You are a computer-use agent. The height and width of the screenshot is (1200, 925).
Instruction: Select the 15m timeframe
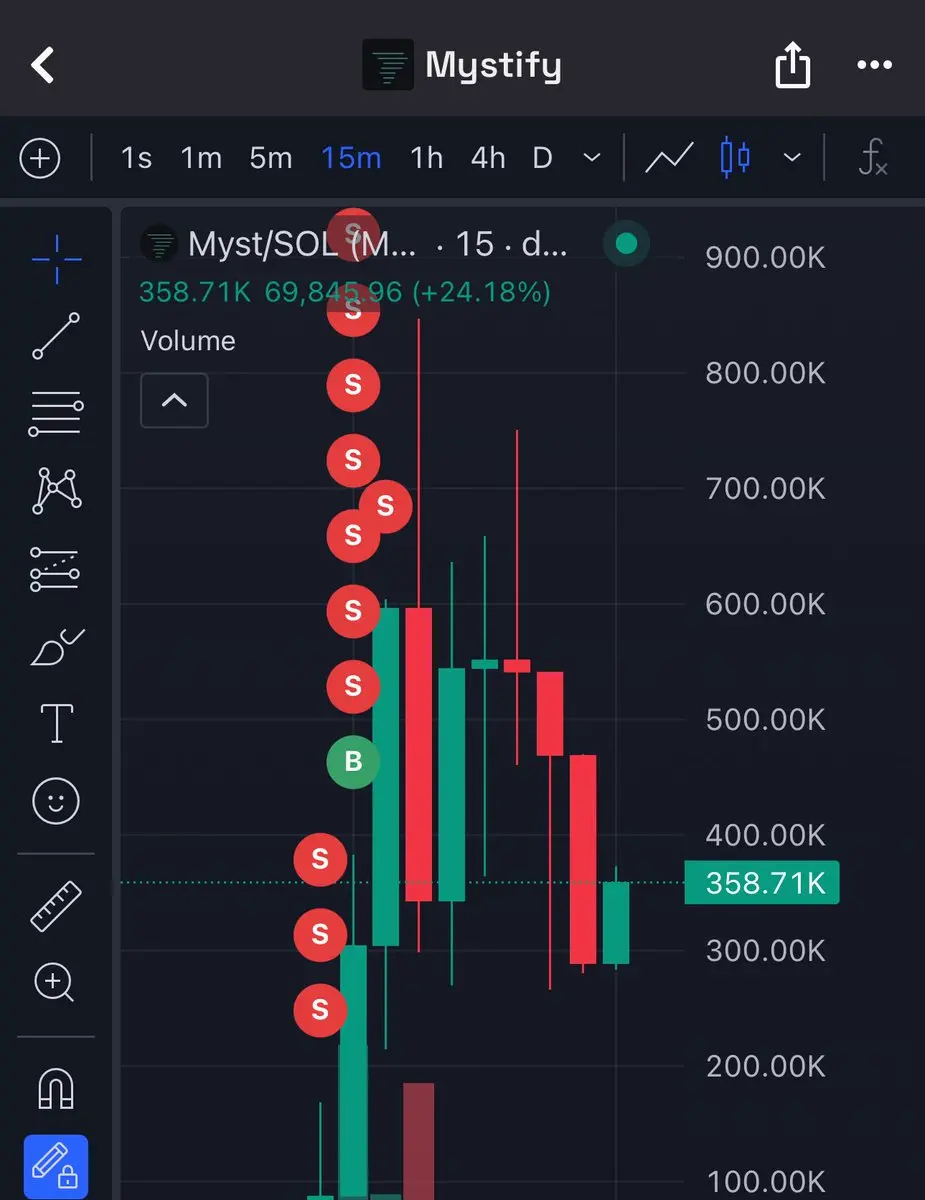(351, 158)
